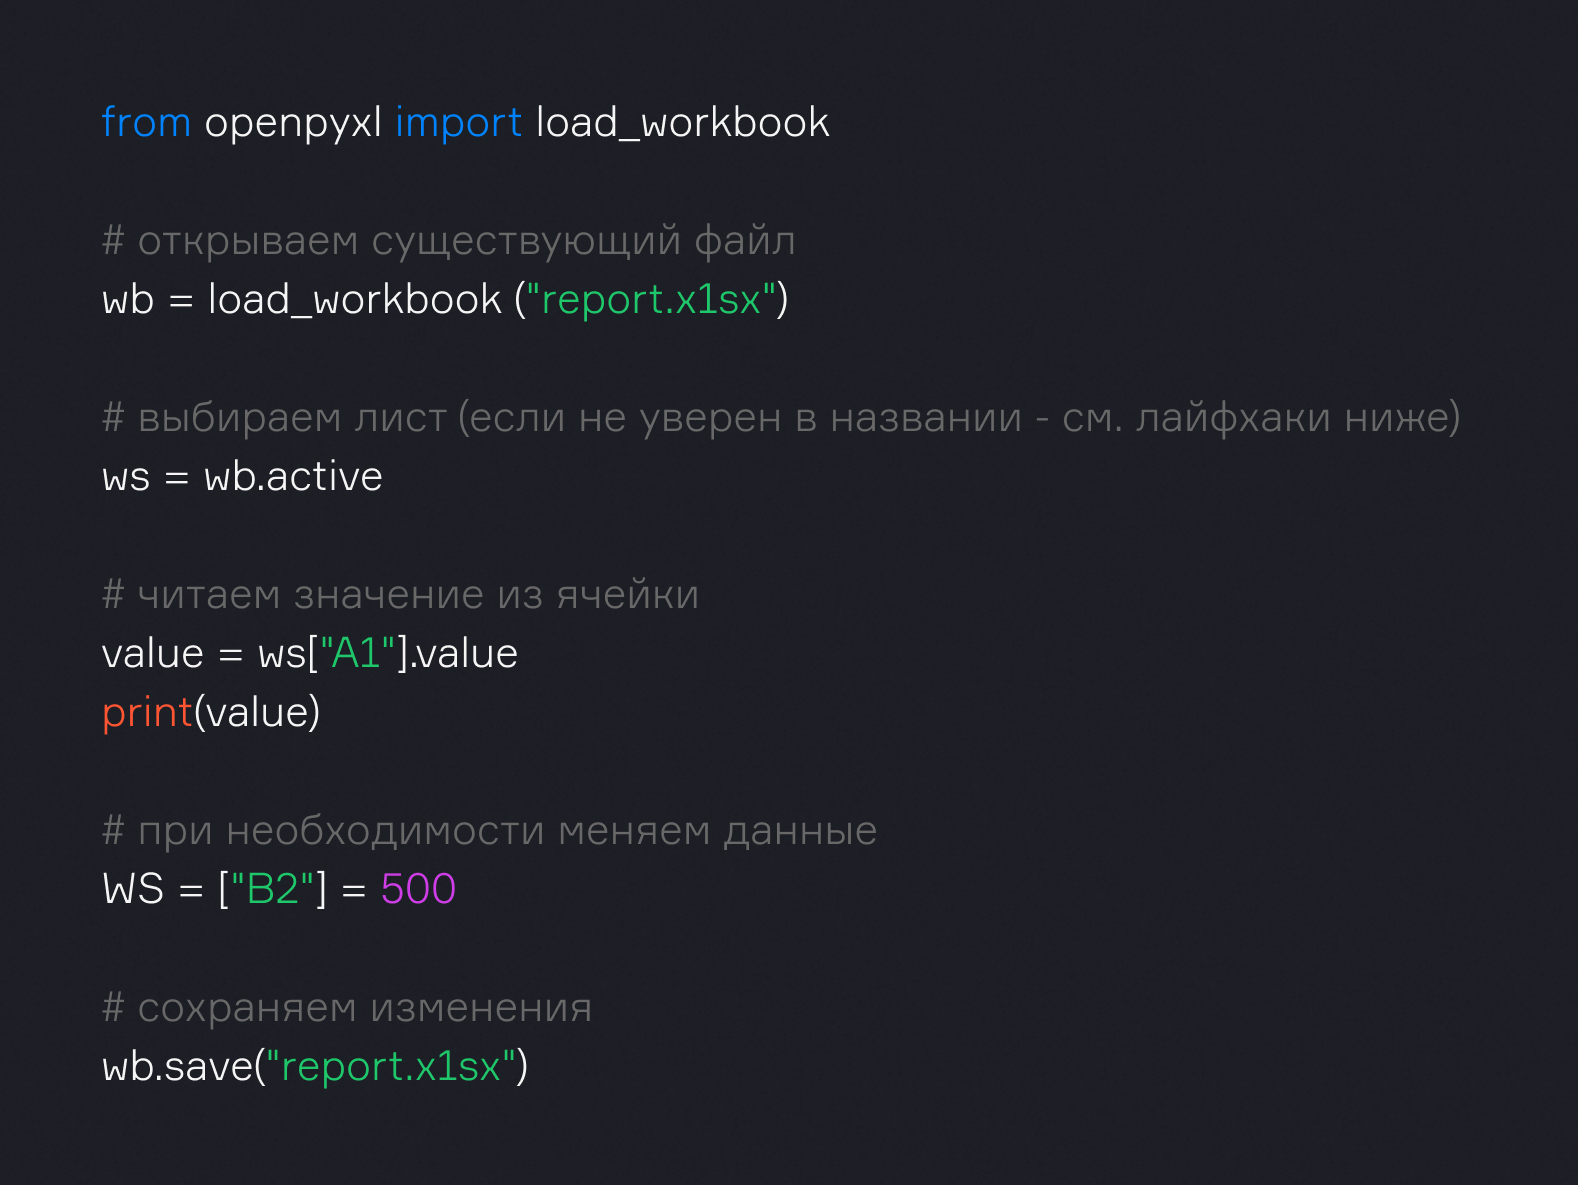Click the "wb" variable before load_workbook assignment
The width and height of the screenshot is (1578, 1185).
pyautogui.click(x=128, y=300)
